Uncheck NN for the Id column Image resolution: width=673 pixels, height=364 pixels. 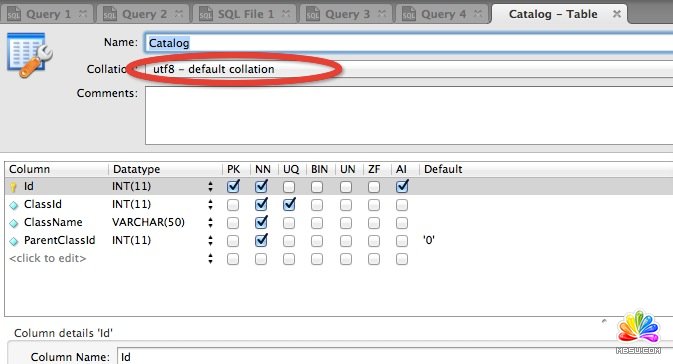point(261,186)
